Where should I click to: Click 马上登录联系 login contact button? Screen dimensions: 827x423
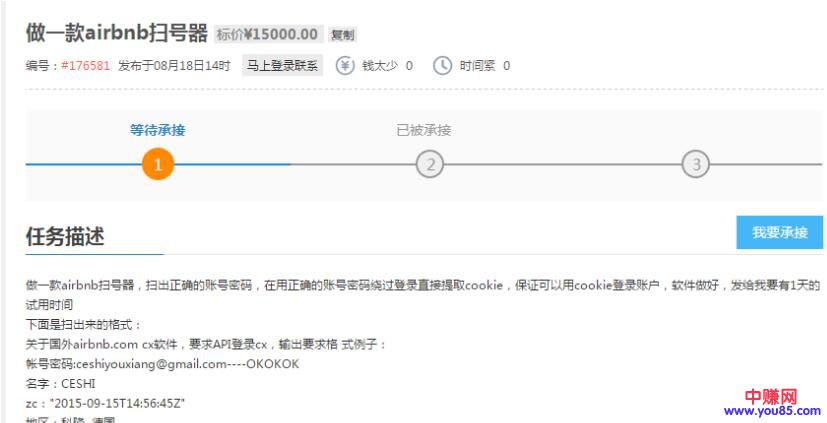(283, 66)
